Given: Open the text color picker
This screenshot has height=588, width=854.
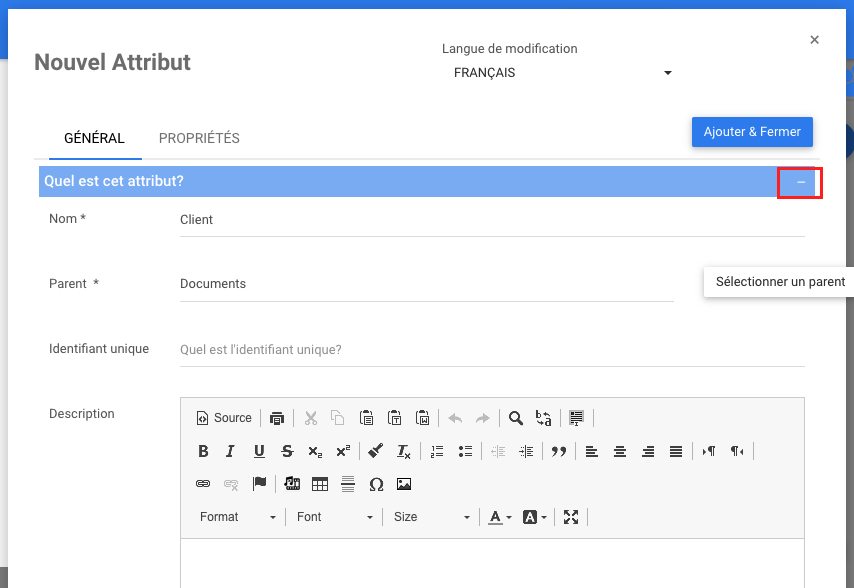Looking at the screenshot, I should click(499, 517).
